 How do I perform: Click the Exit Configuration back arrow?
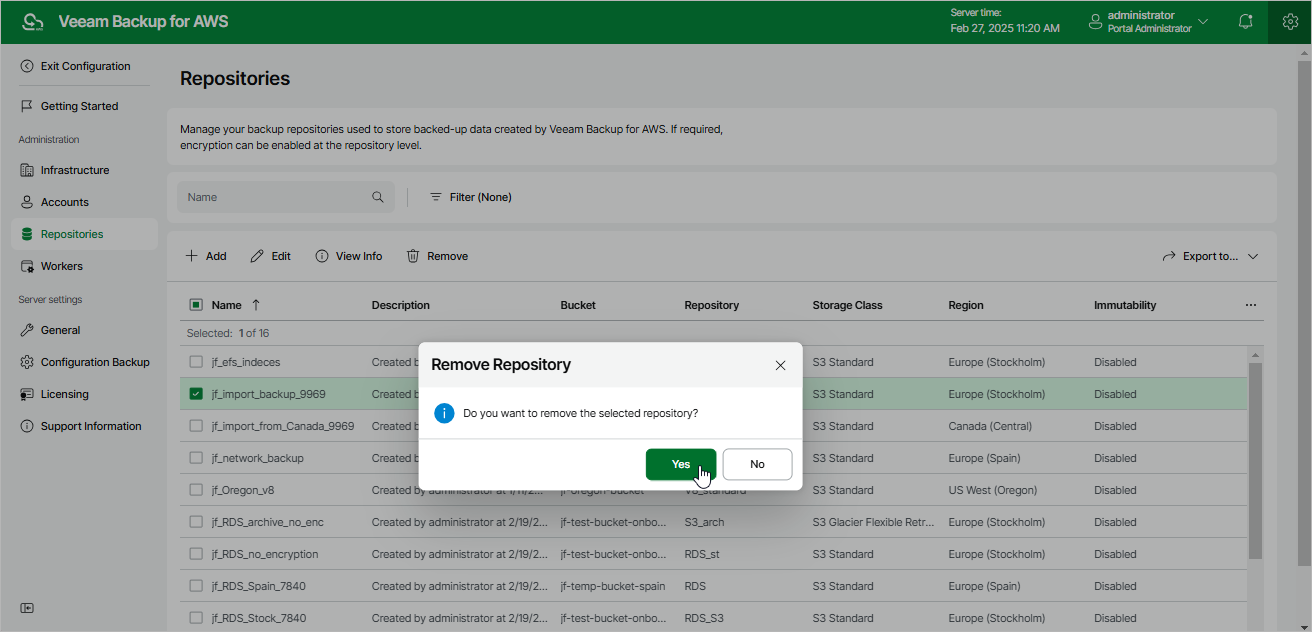(27, 66)
